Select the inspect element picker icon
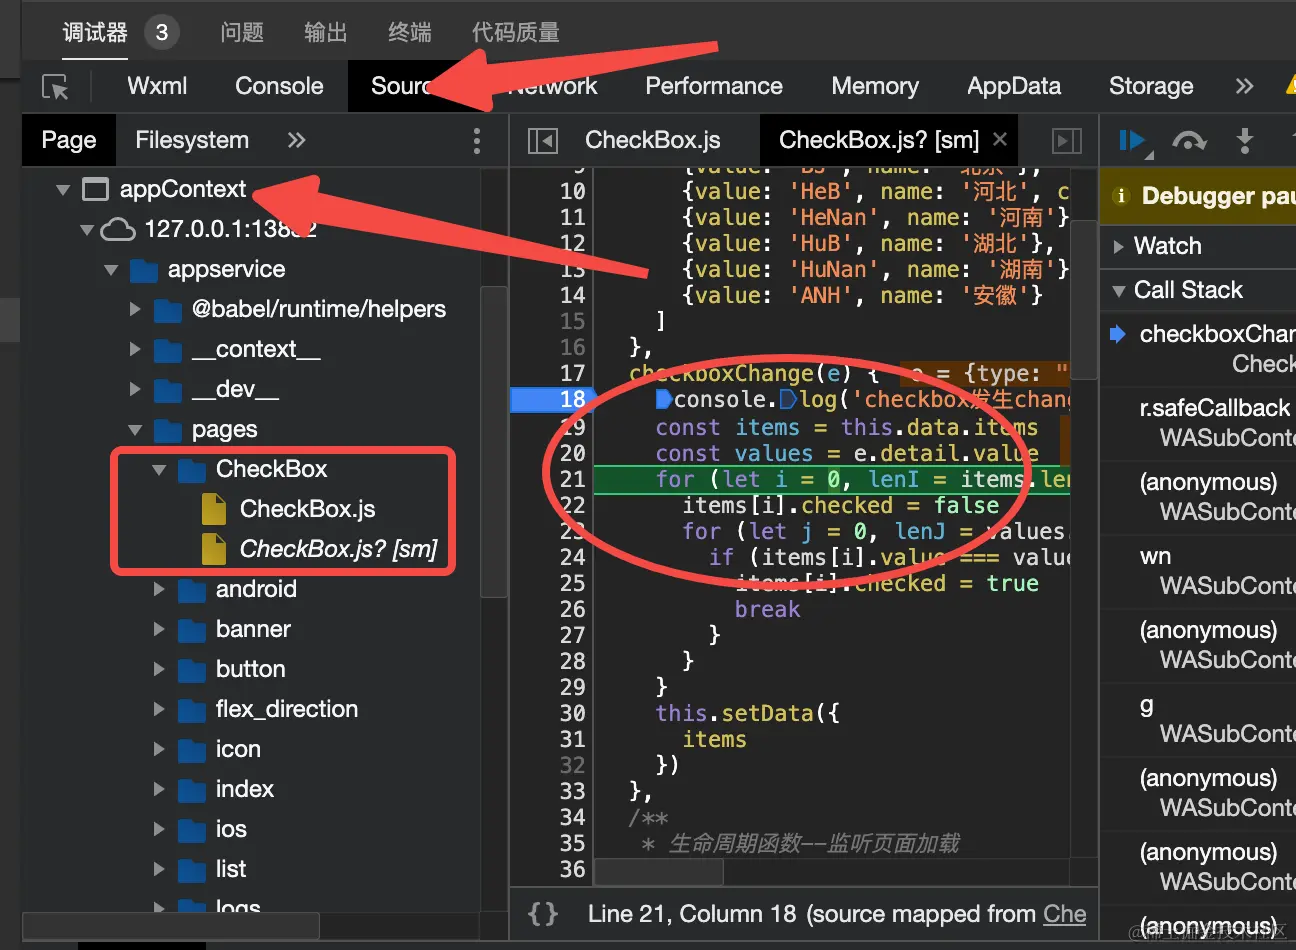Screen dimensions: 1296x950 [x=56, y=87]
